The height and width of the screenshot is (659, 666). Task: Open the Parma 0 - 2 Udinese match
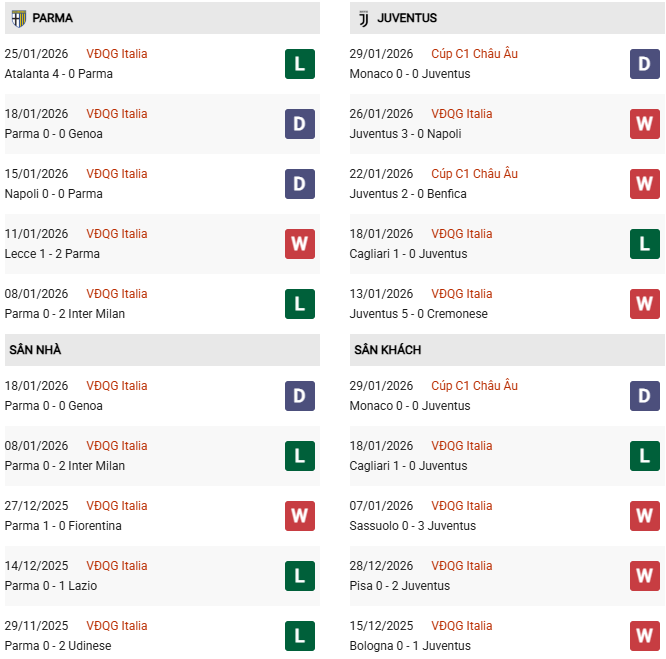58,646
